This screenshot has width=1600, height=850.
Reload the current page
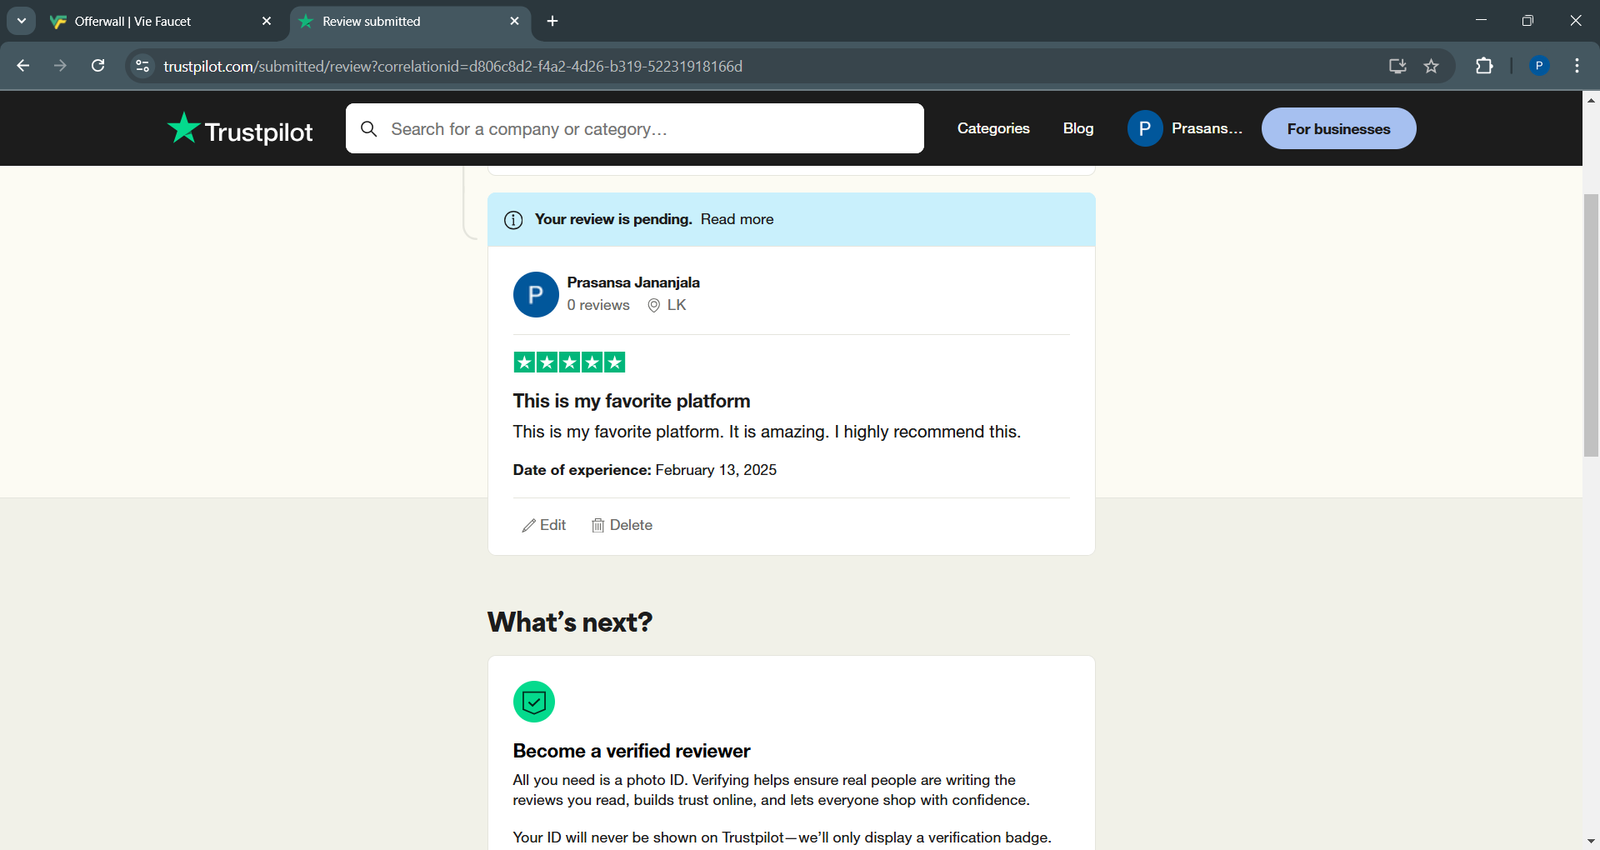coord(98,66)
